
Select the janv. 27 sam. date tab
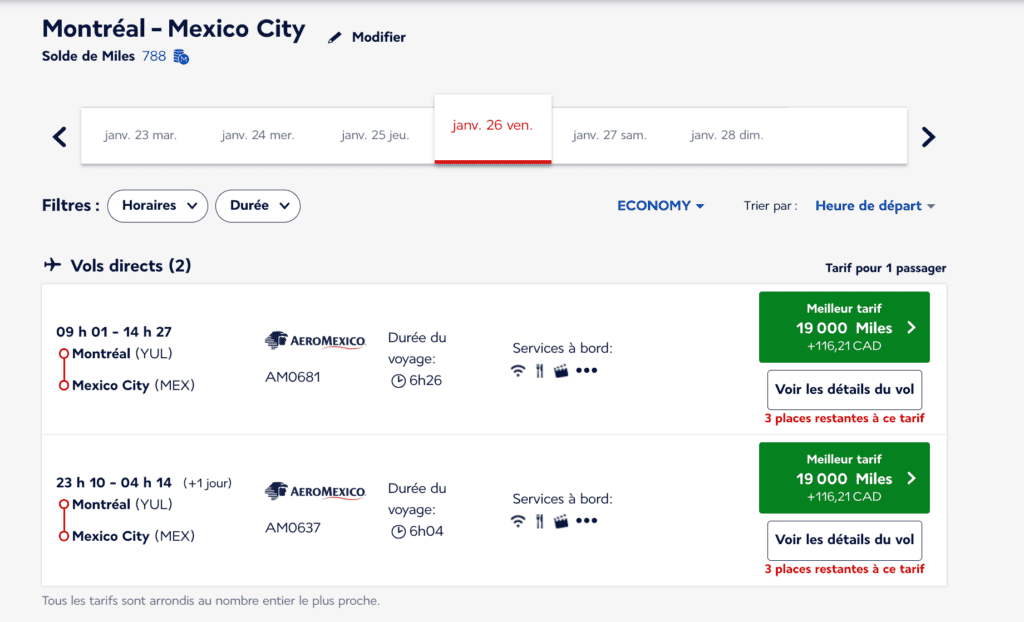click(609, 135)
